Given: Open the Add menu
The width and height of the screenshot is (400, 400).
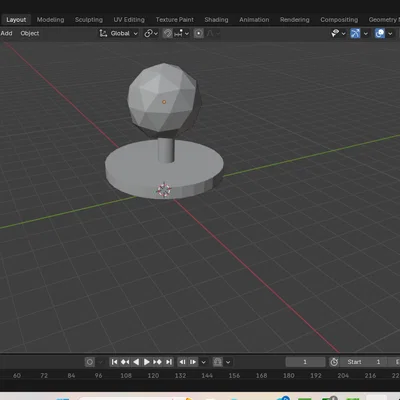Looking at the screenshot, I should pyautogui.click(x=6, y=33).
